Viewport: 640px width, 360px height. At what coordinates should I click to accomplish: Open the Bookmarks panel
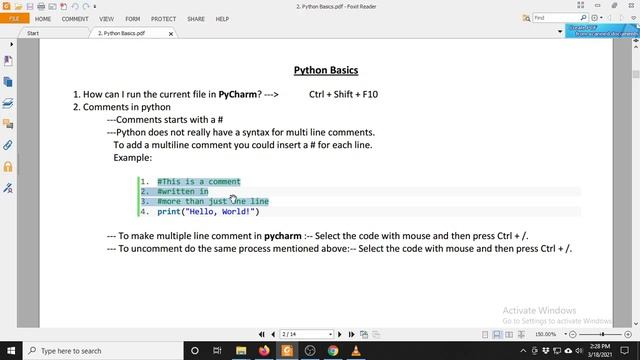pos(8,61)
